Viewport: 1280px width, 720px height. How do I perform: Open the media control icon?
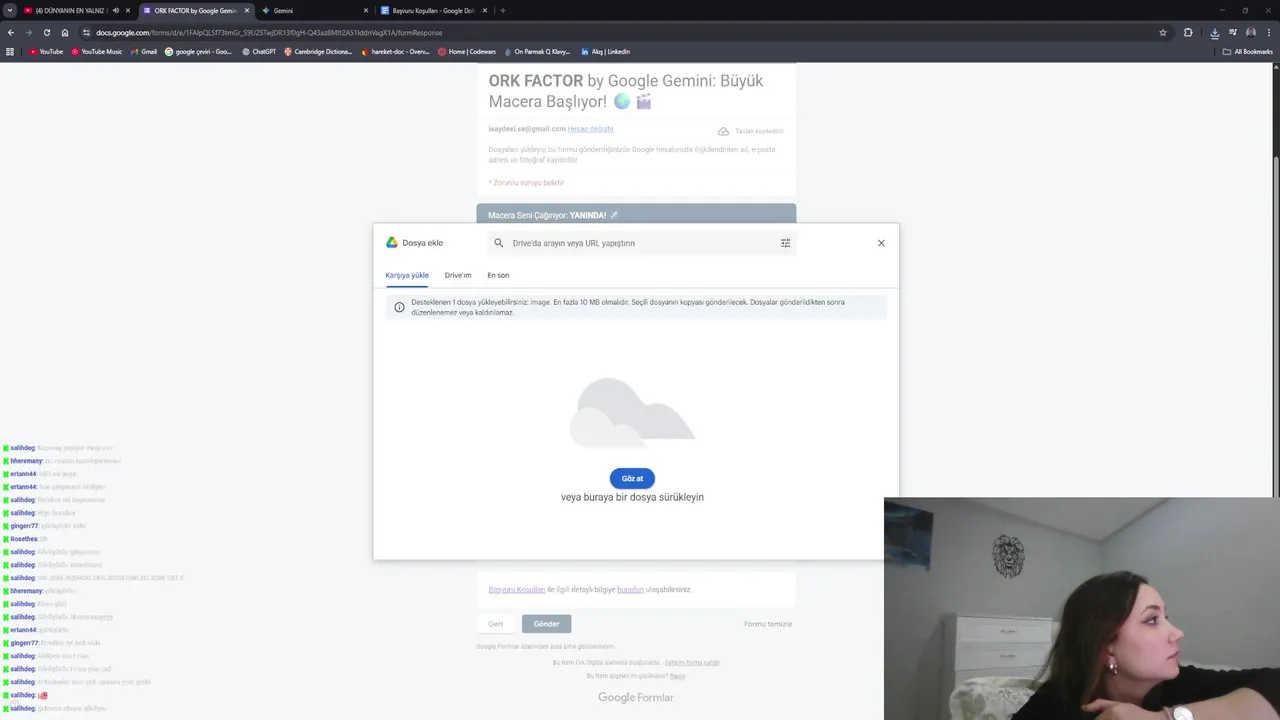coord(1233,32)
